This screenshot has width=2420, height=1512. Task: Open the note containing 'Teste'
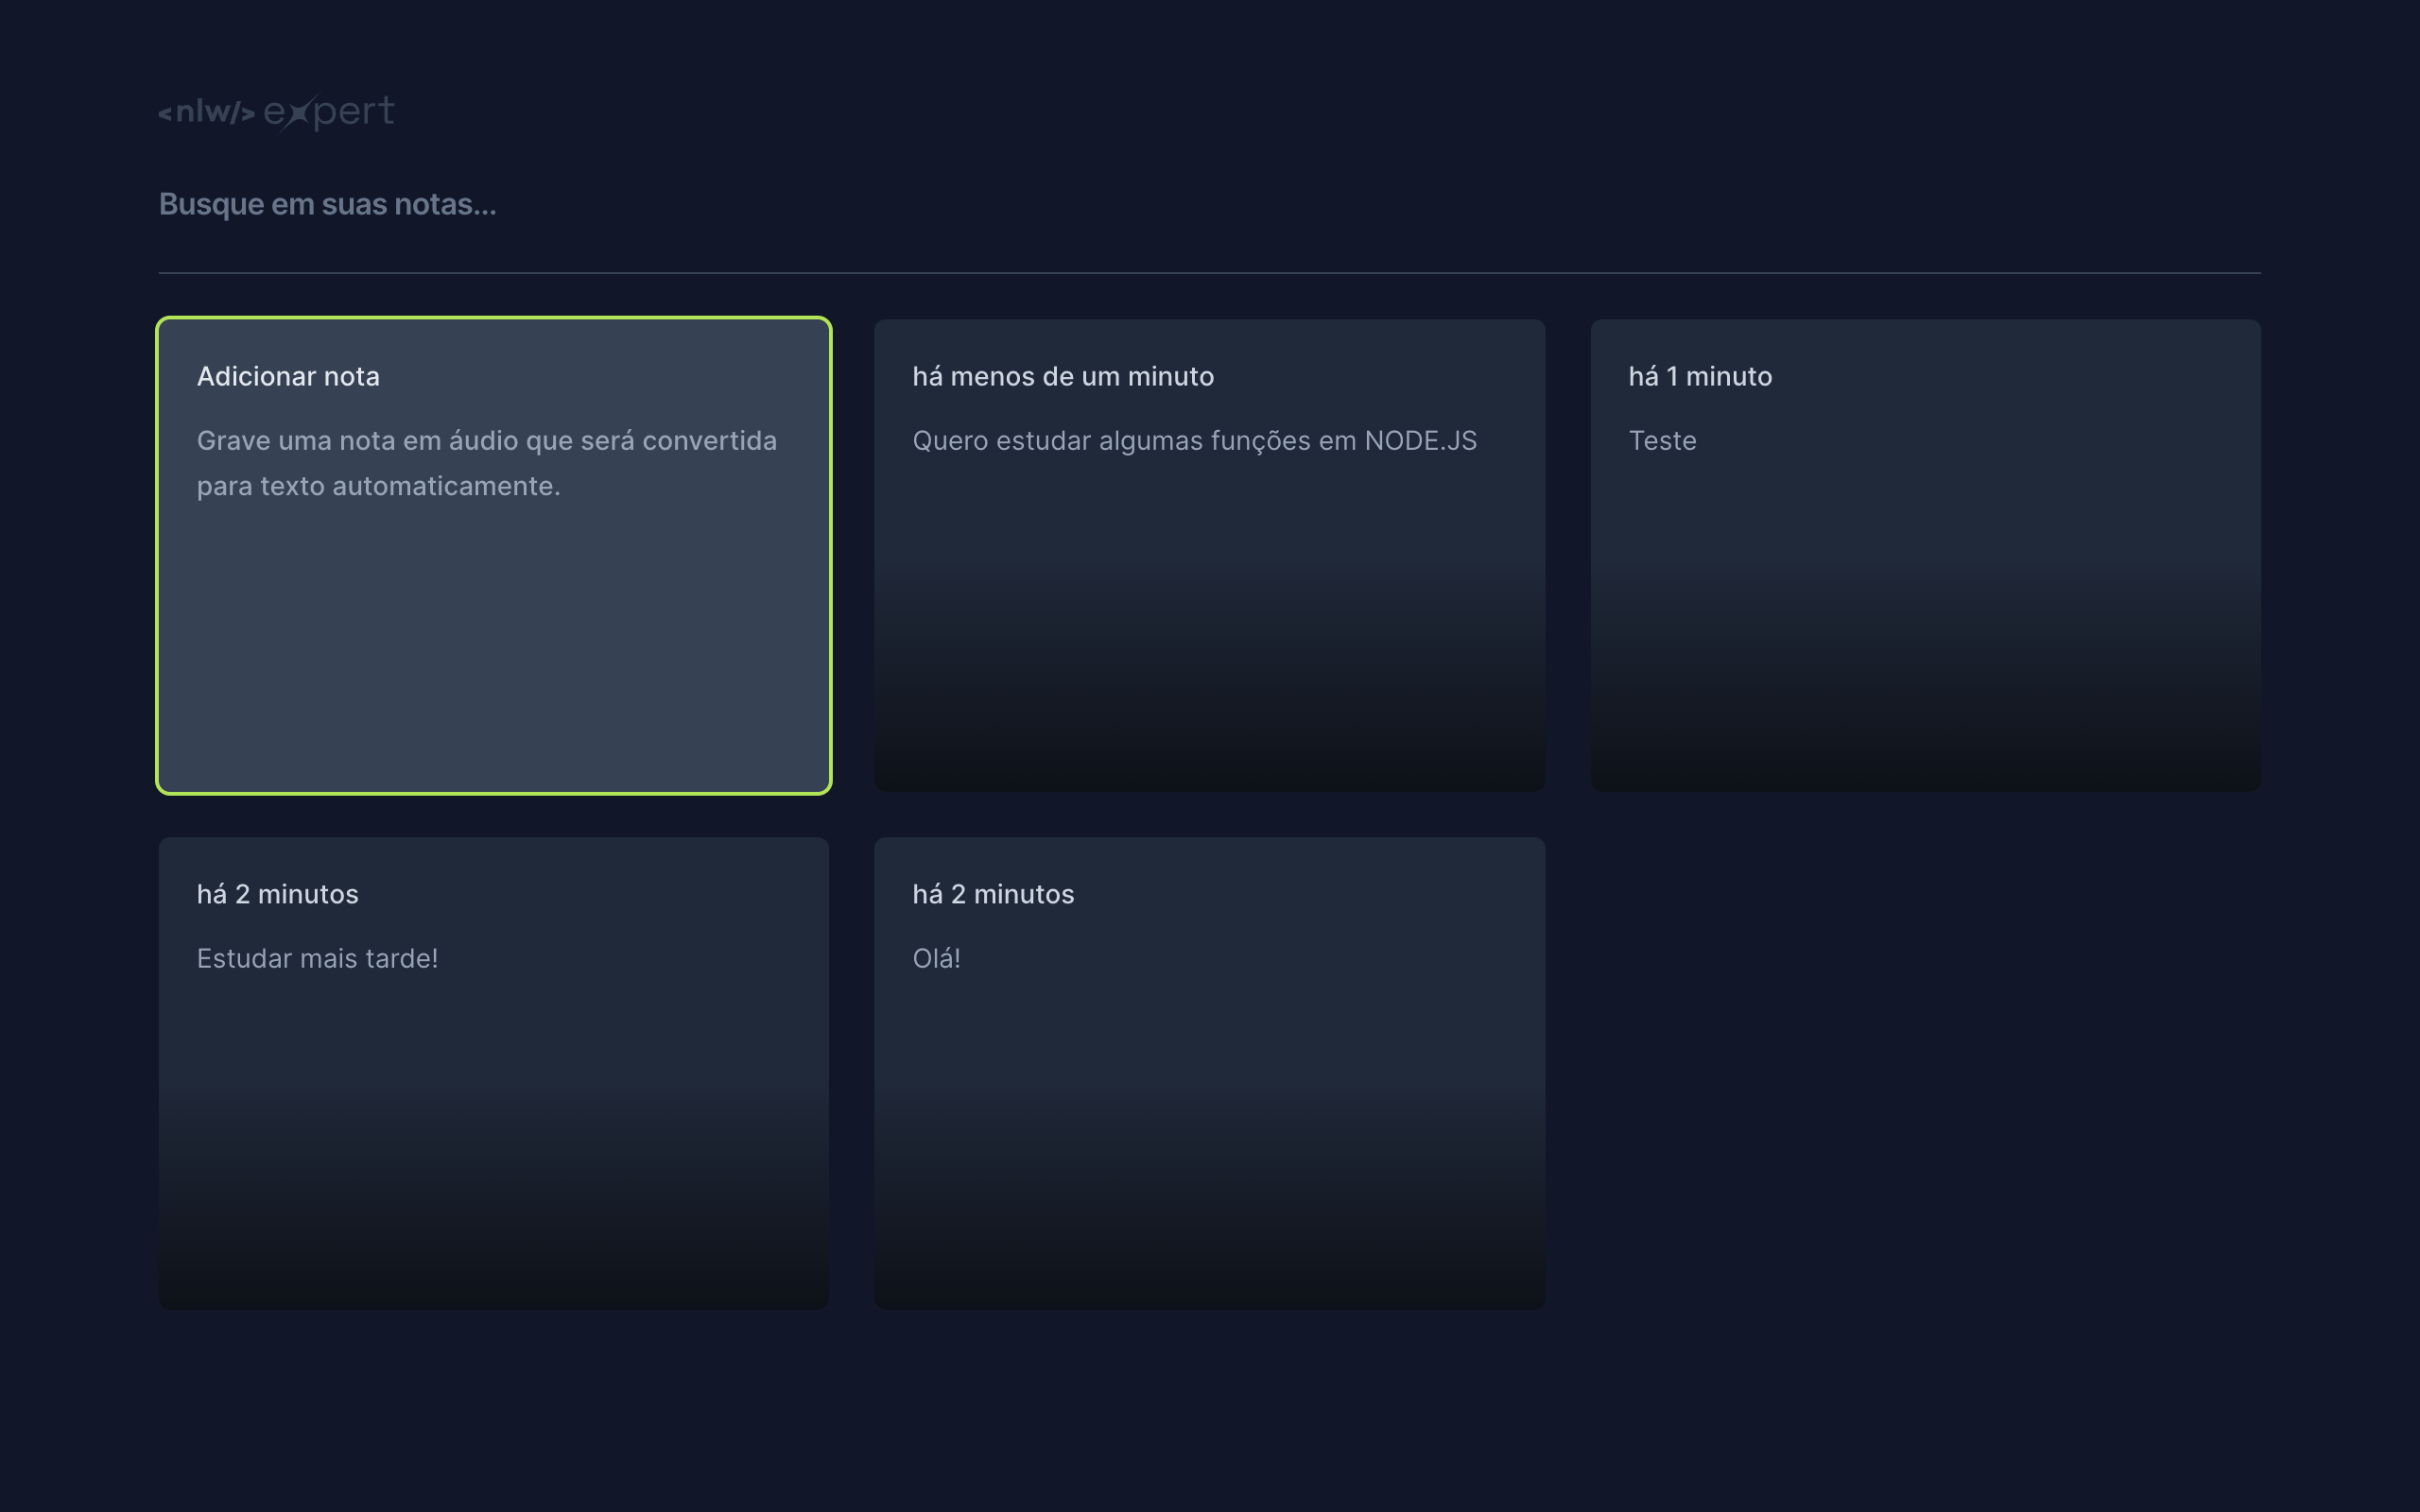click(1925, 556)
